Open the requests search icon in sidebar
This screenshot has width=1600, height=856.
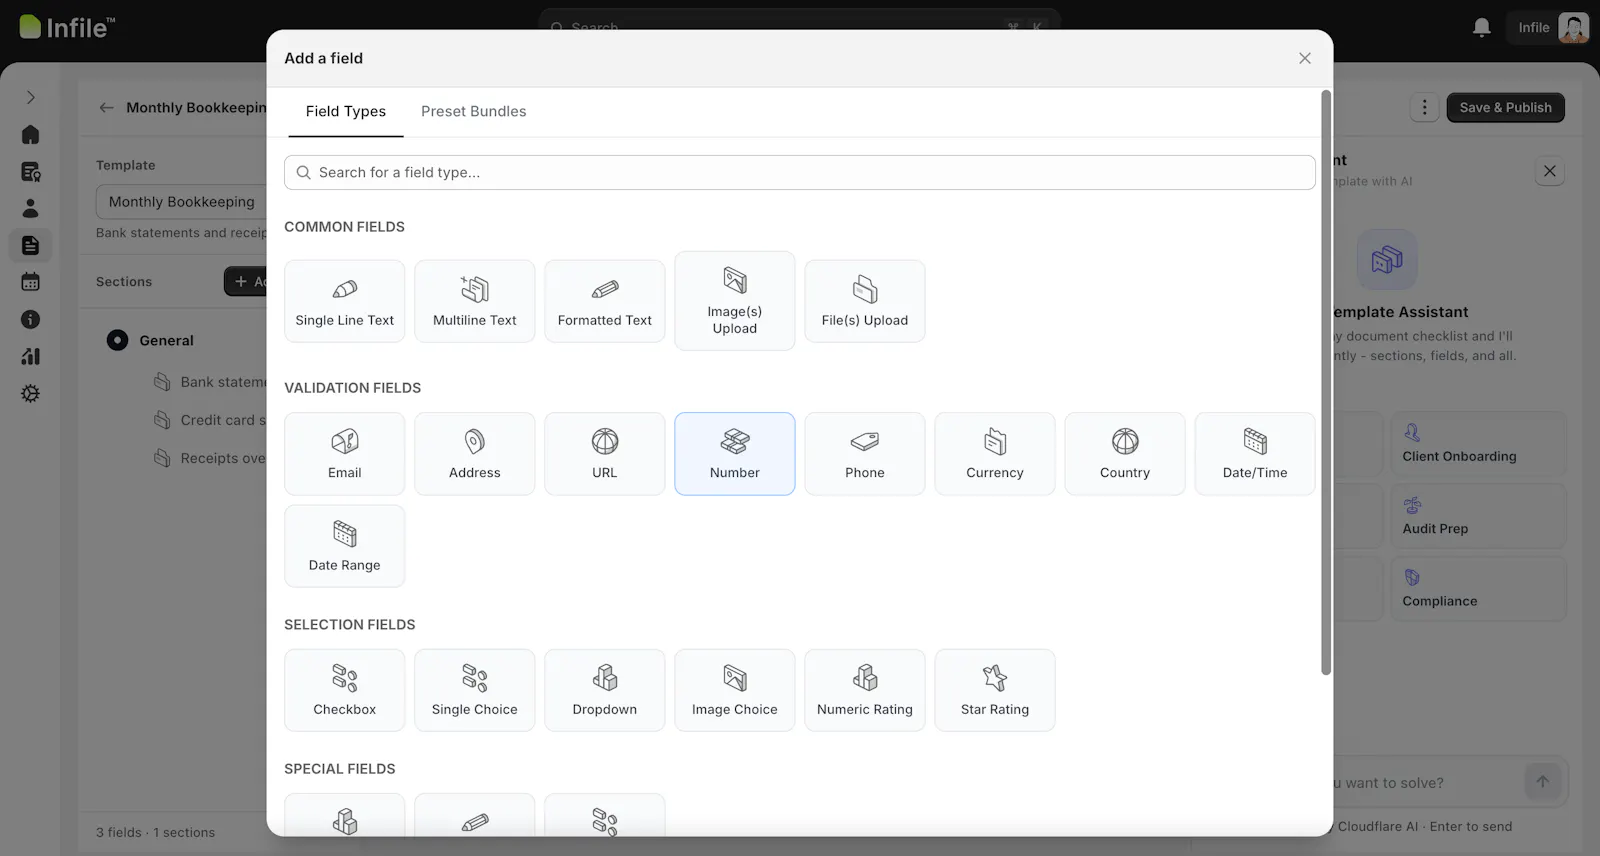pos(30,171)
